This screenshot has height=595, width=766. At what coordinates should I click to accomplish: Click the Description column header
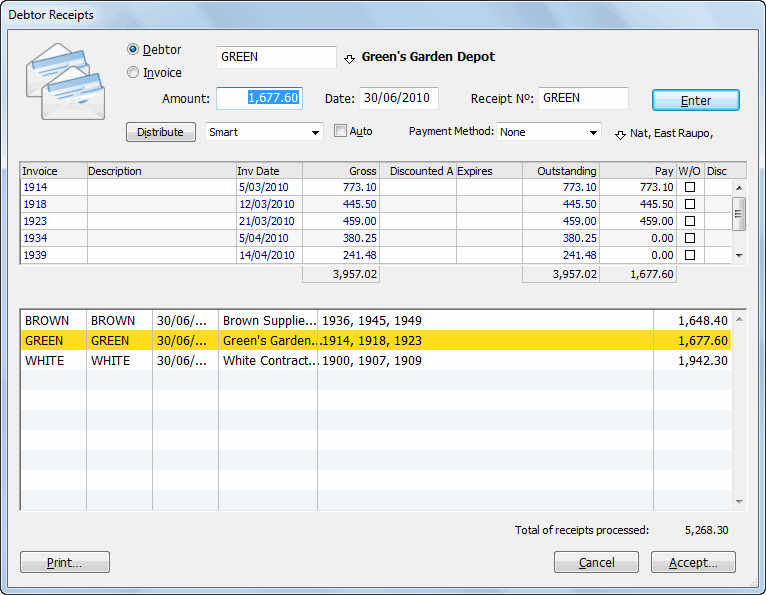162,171
